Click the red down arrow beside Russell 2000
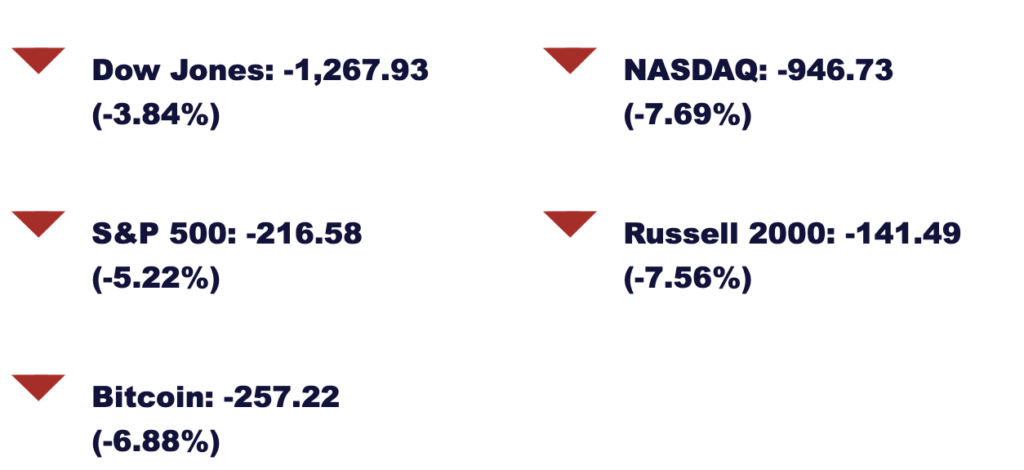Image resolution: width=1024 pixels, height=470 pixels. click(x=570, y=223)
